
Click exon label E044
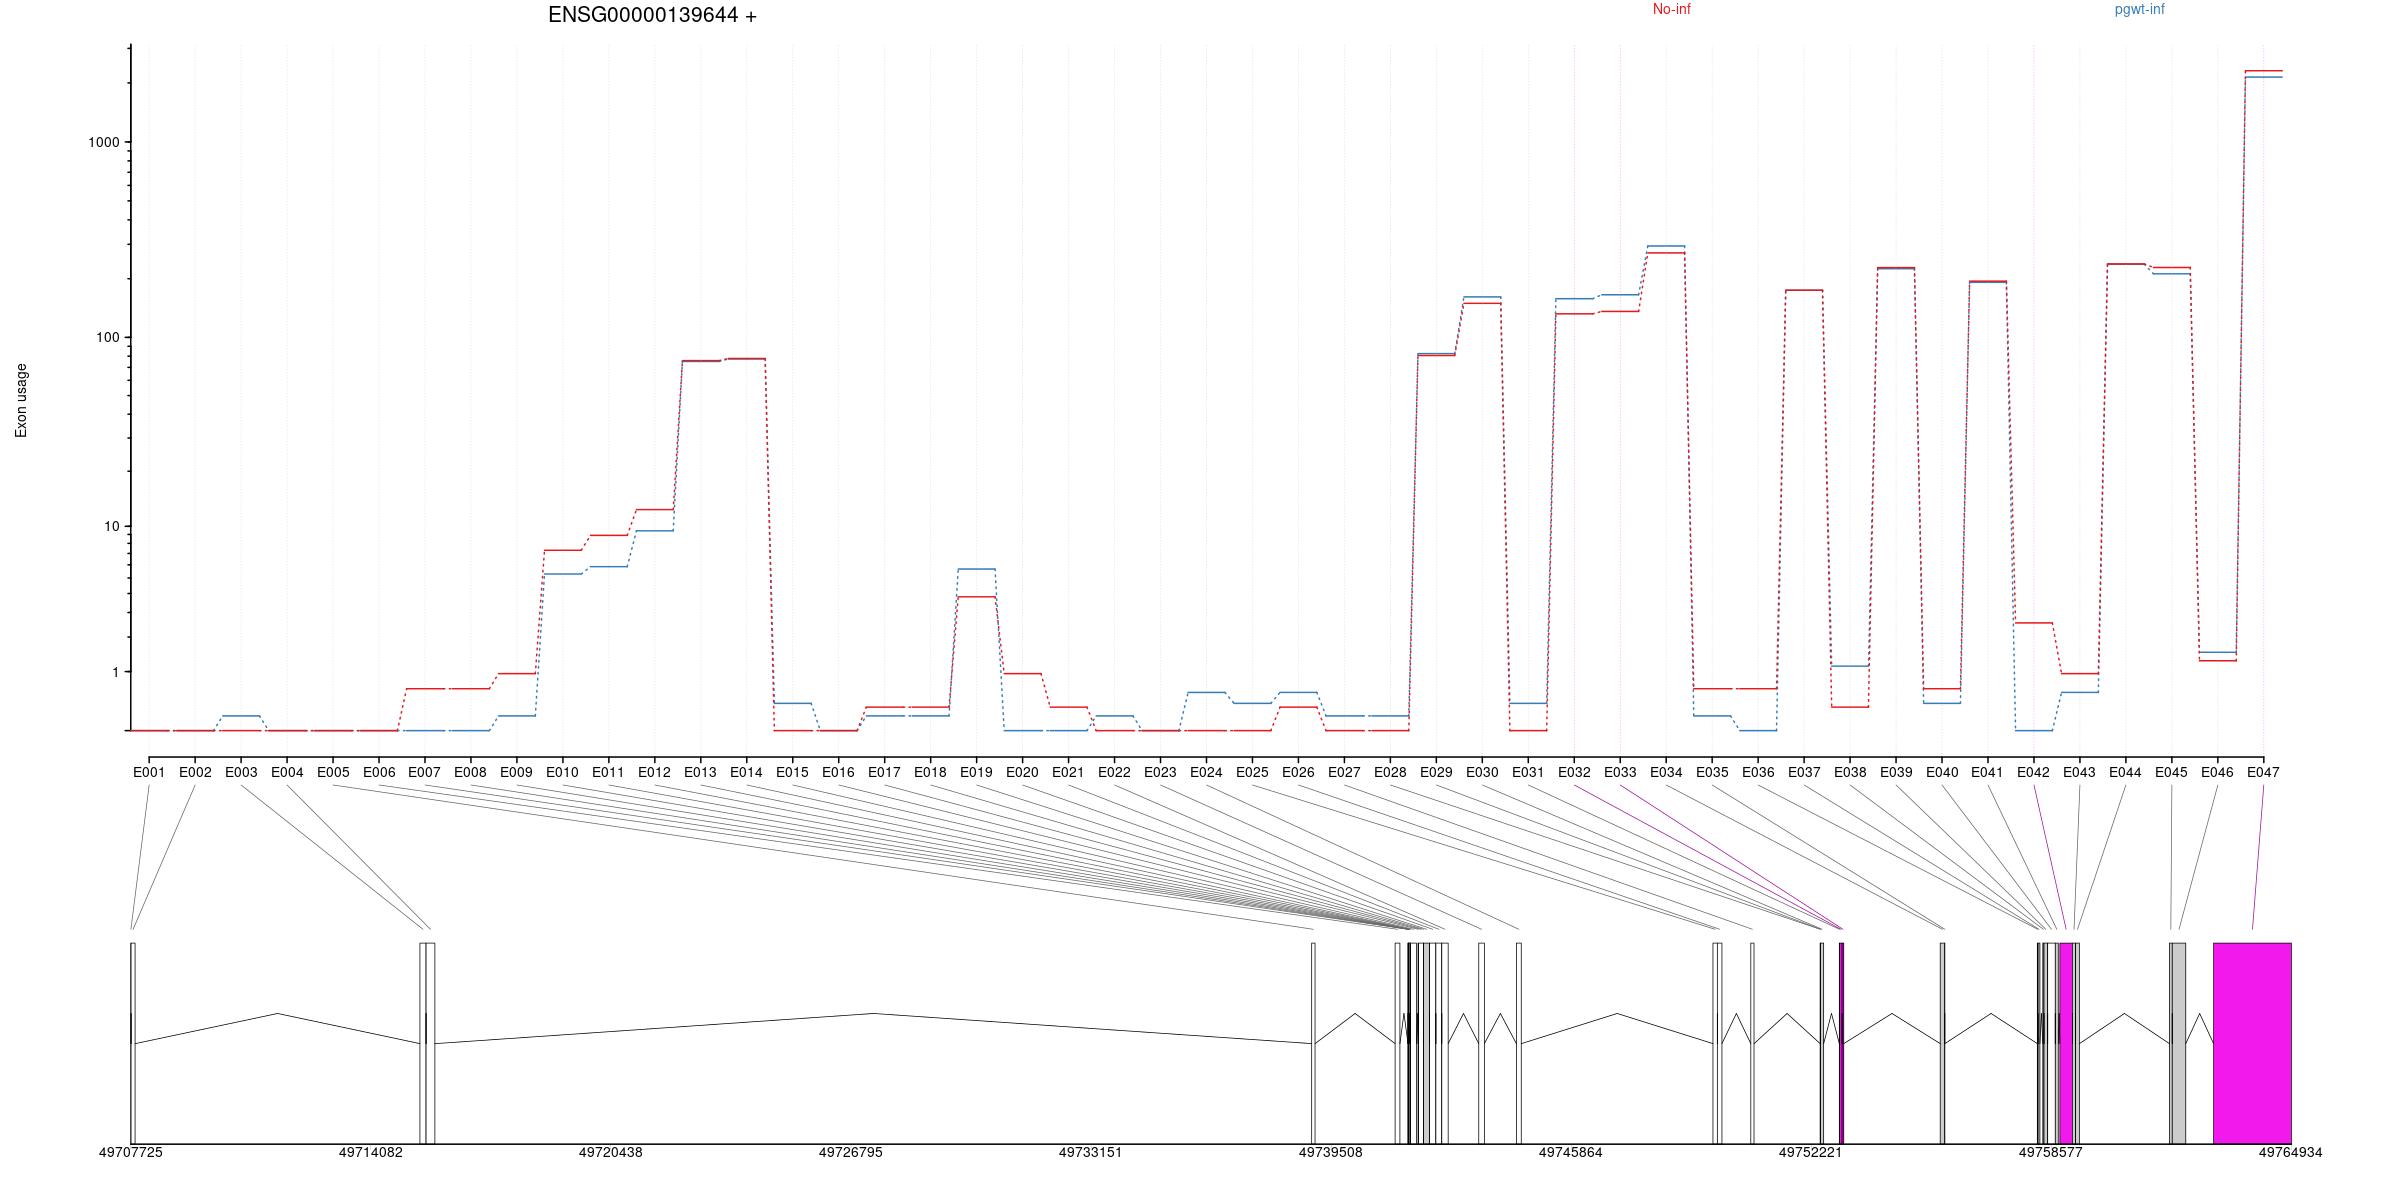click(2125, 772)
